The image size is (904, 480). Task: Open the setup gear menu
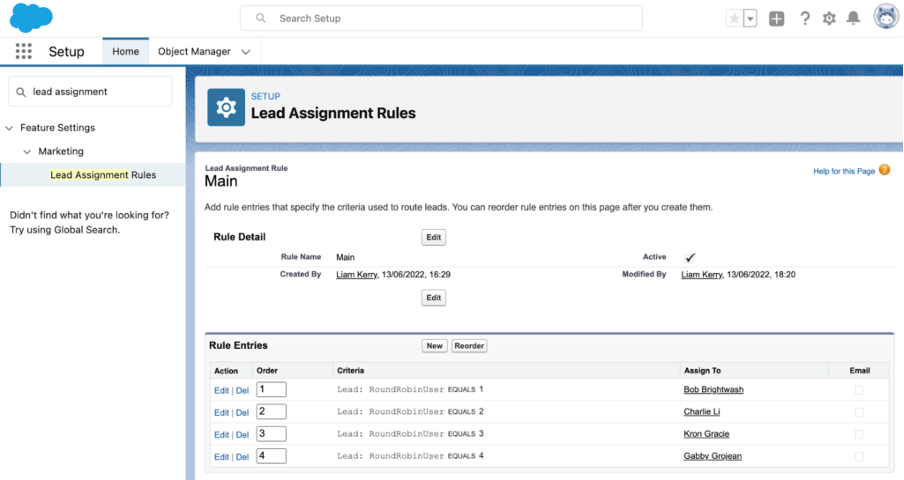[x=829, y=18]
